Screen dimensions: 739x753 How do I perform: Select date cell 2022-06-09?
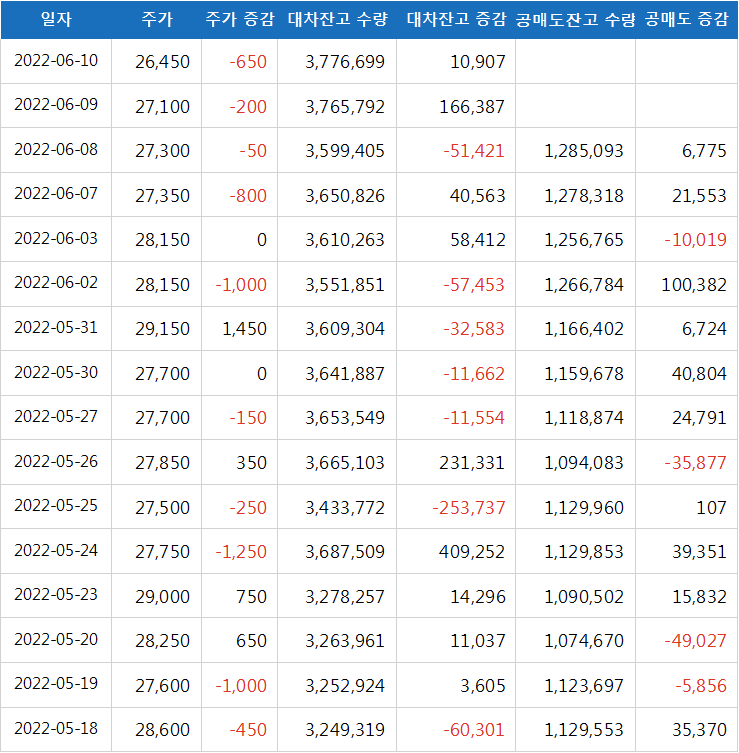(56, 105)
